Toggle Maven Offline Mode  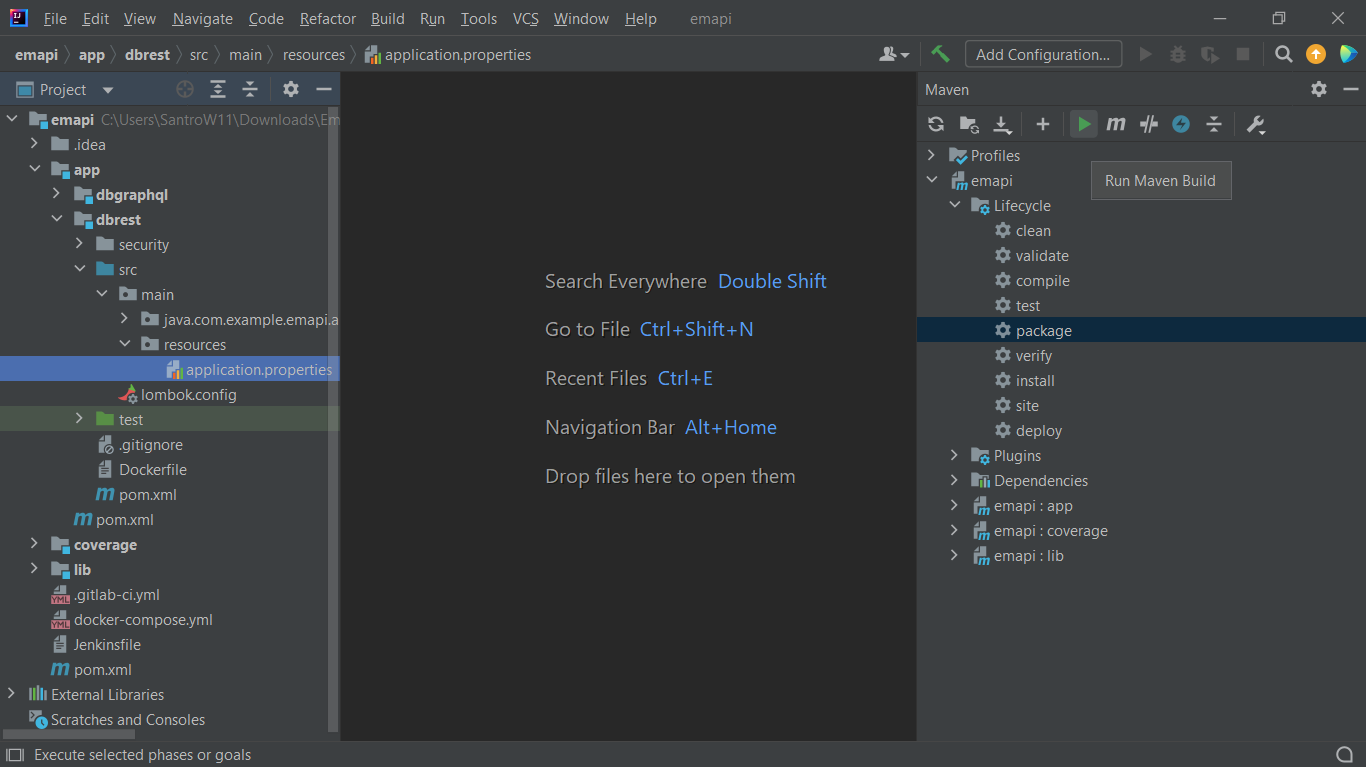(x=1149, y=124)
